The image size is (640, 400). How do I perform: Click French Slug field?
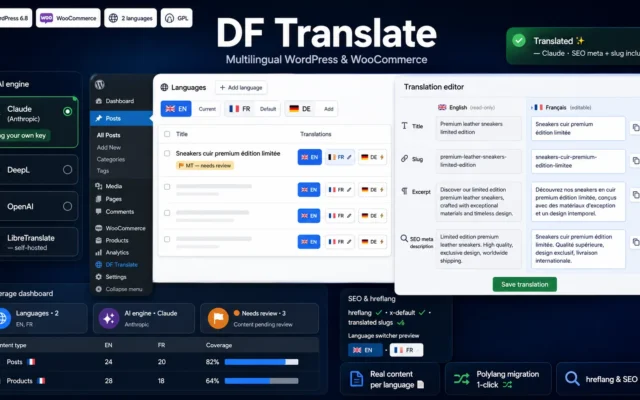(578, 161)
